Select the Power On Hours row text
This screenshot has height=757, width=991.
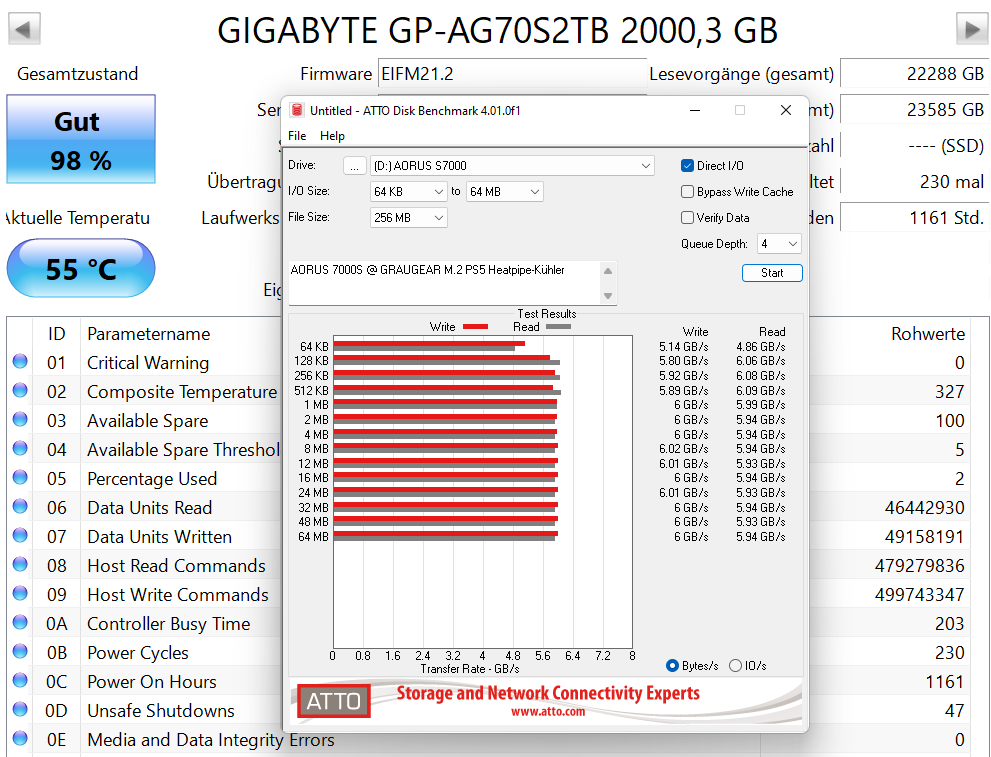click(152, 682)
